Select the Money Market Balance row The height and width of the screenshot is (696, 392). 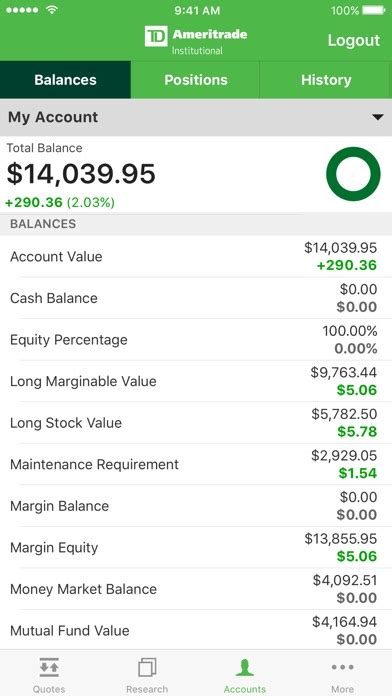point(196,589)
